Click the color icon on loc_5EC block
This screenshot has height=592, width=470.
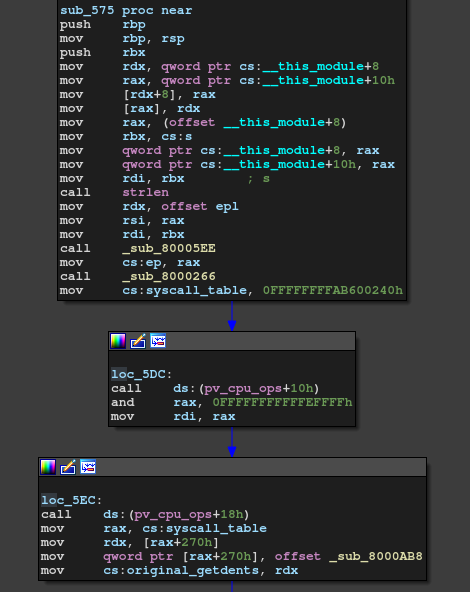48,467
